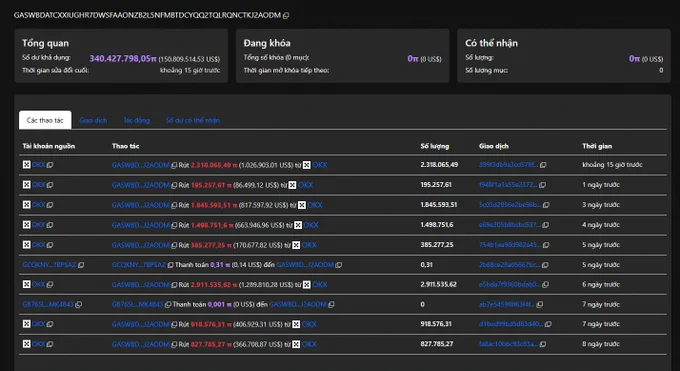This screenshot has width=680, height=371.
Task: Click OKX logo in source column, 385.277,25 row
Action: point(26,244)
